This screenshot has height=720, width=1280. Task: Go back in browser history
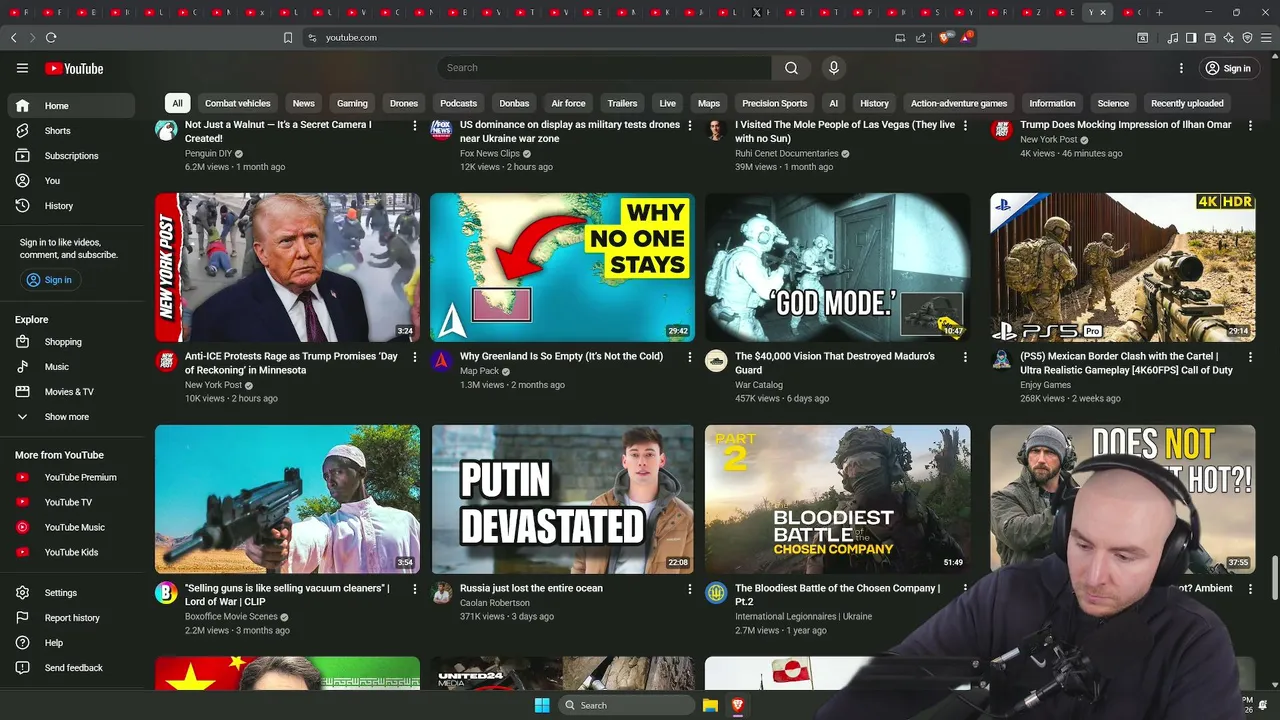(x=14, y=37)
